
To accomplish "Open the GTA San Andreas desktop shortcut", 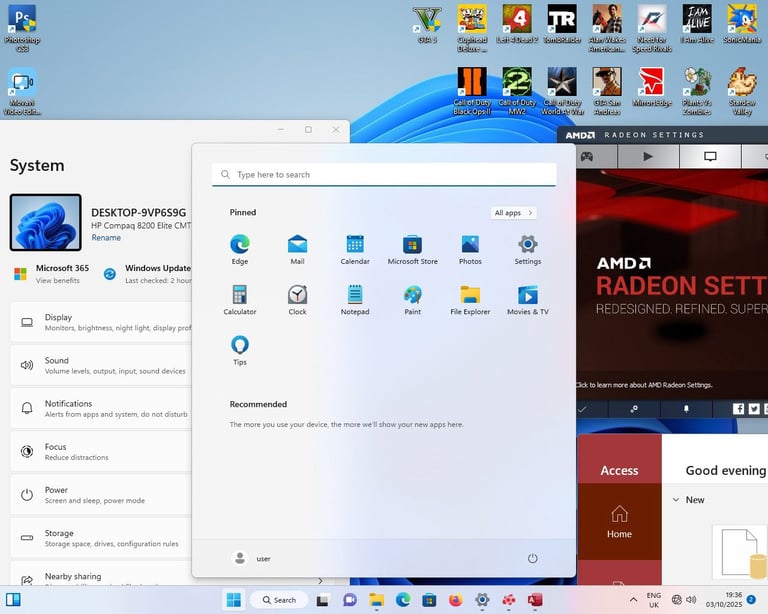I will tap(606, 84).
